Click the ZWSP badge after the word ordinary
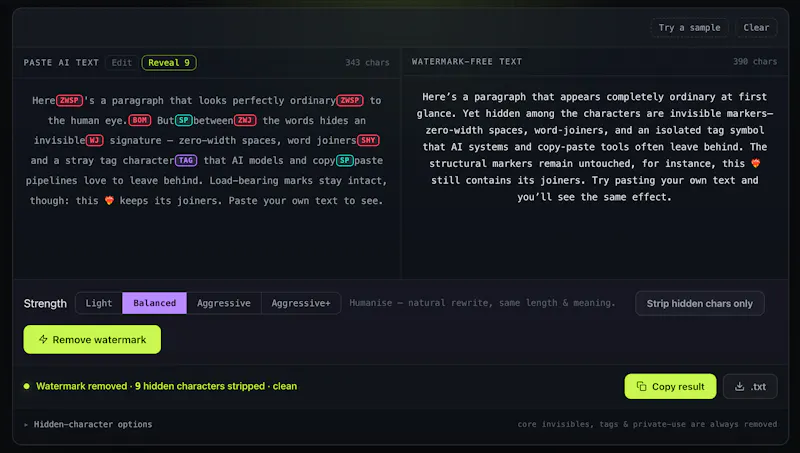 click(349, 100)
